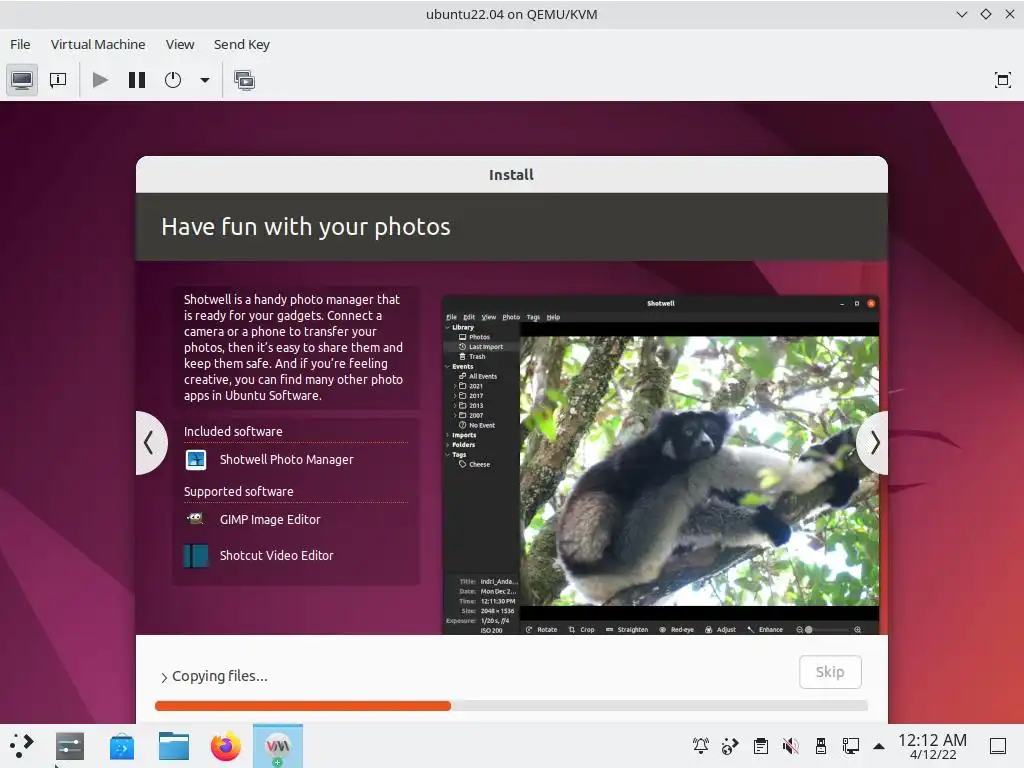Viewport: 1024px width, 768px height.
Task: Open the Dolphin file manager
Action: click(x=174, y=746)
